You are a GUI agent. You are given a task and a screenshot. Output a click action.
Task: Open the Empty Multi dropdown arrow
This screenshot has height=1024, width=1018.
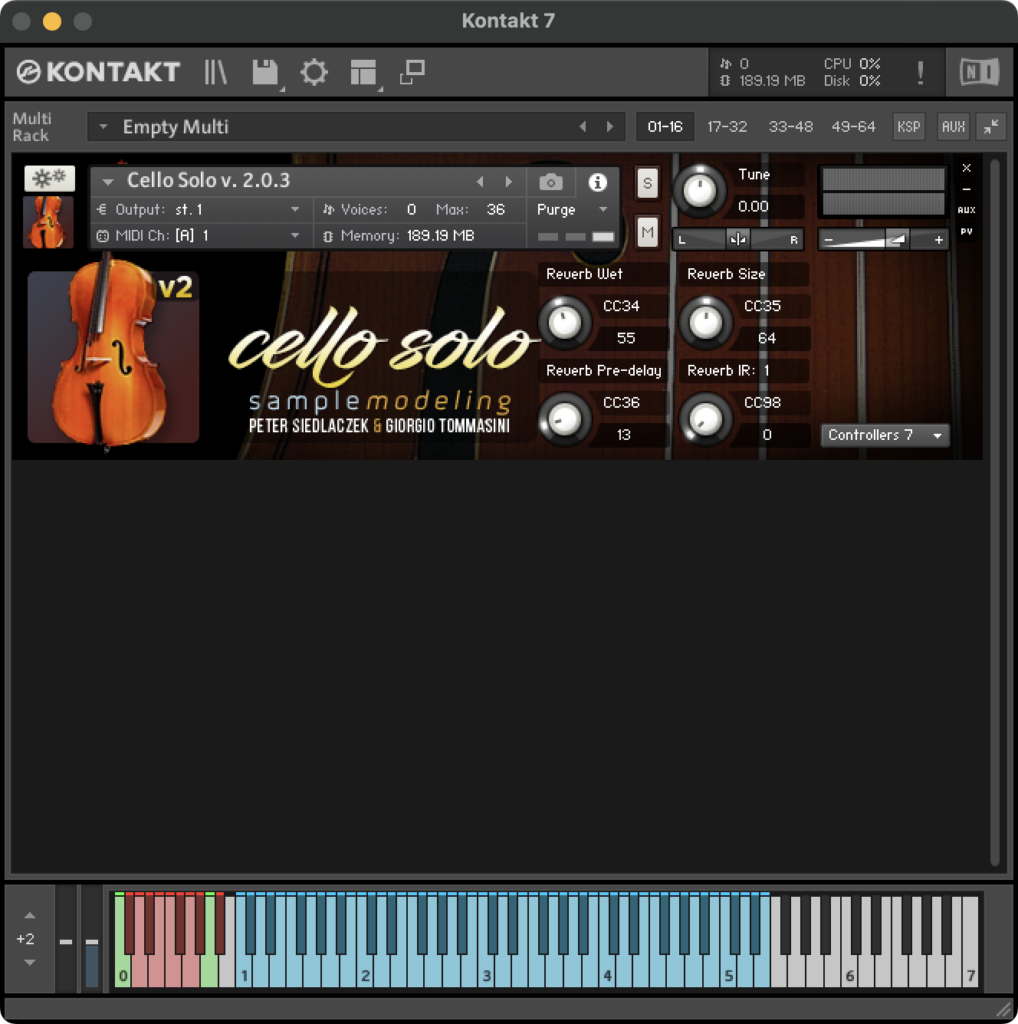(103, 127)
